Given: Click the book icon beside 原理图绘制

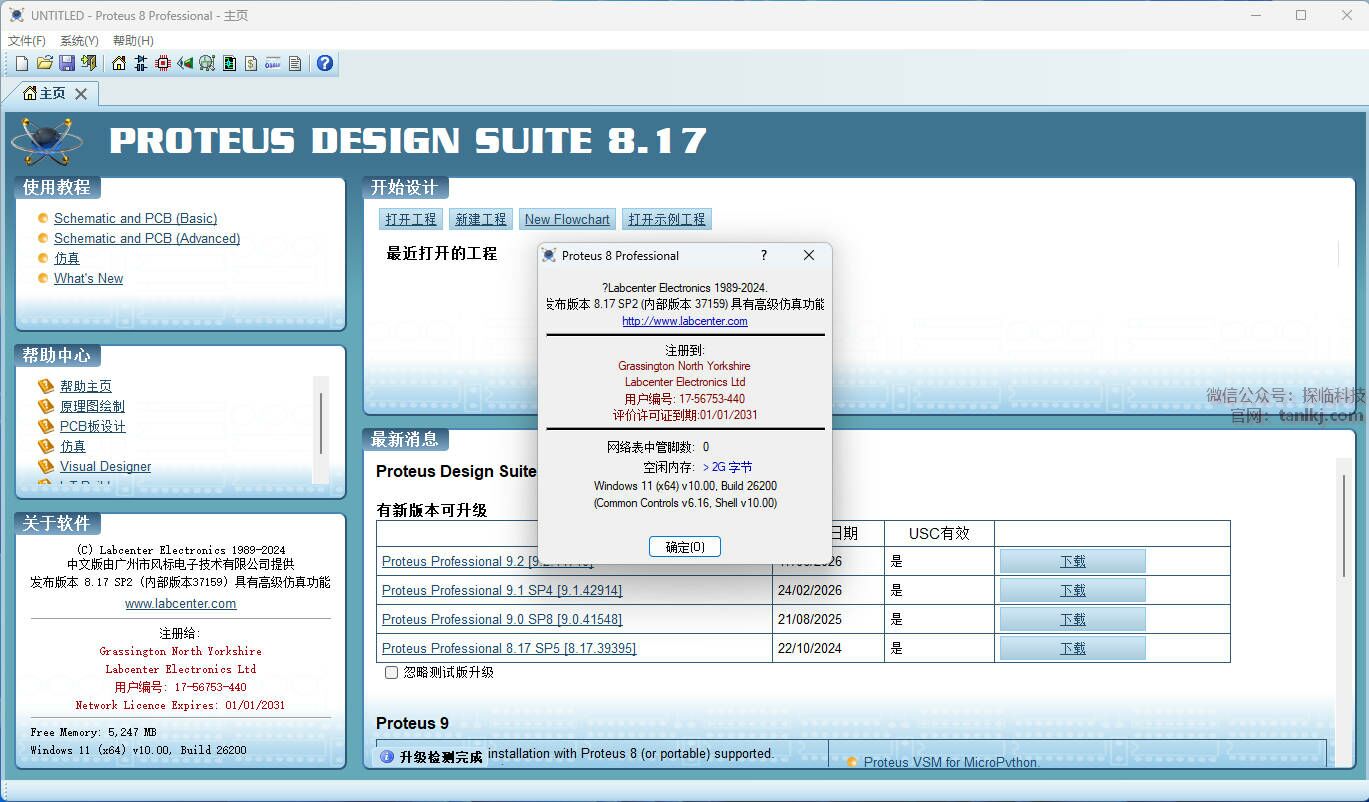Looking at the screenshot, I should tap(45, 406).
